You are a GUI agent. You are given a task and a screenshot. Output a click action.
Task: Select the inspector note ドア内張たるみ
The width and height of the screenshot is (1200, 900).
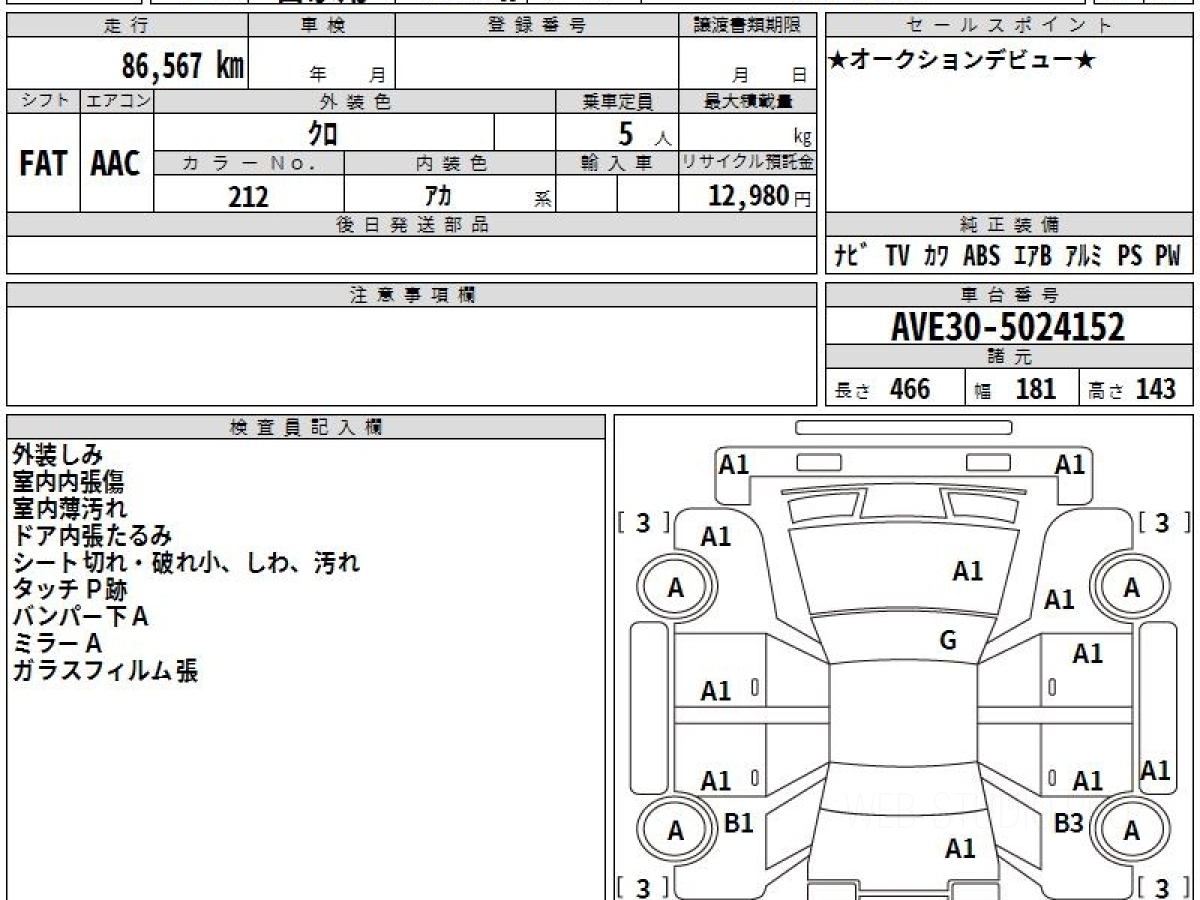(x=92, y=536)
